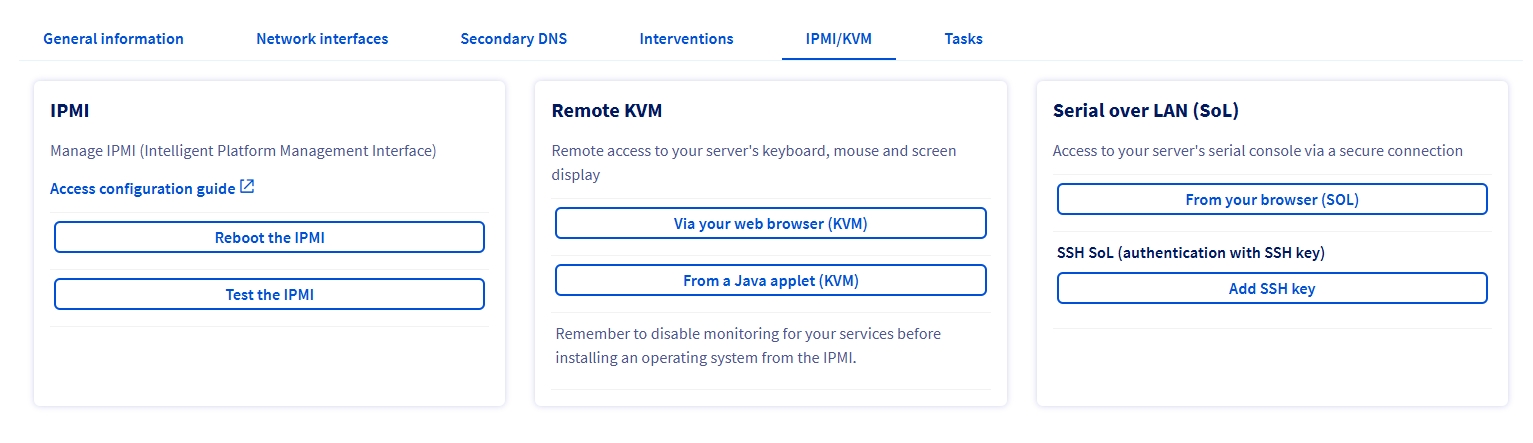Click the IPMI card heading
The height and width of the screenshot is (443, 1533).
70,111
